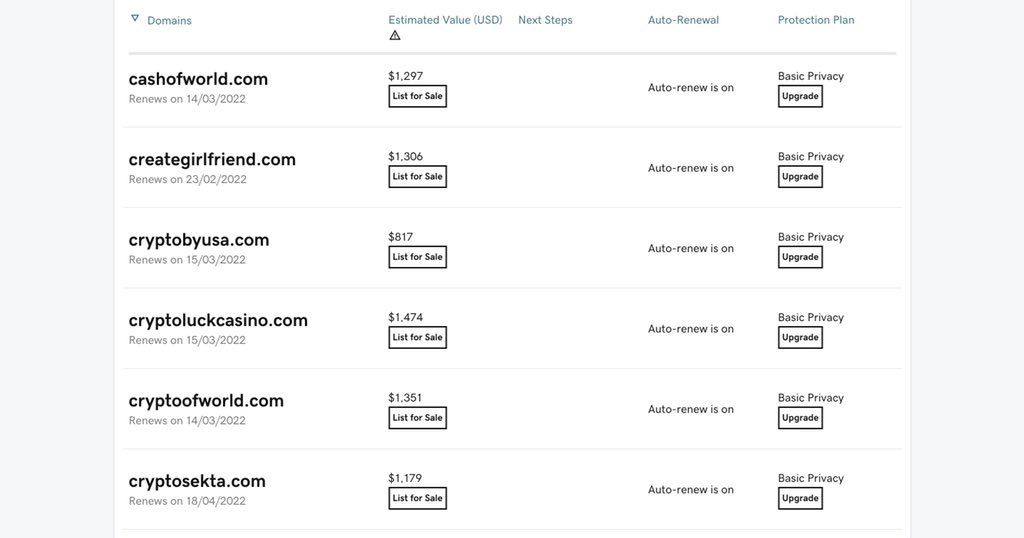The image size is (1024, 538).
Task: Click the Protection Plan column header
Action: [x=816, y=20]
